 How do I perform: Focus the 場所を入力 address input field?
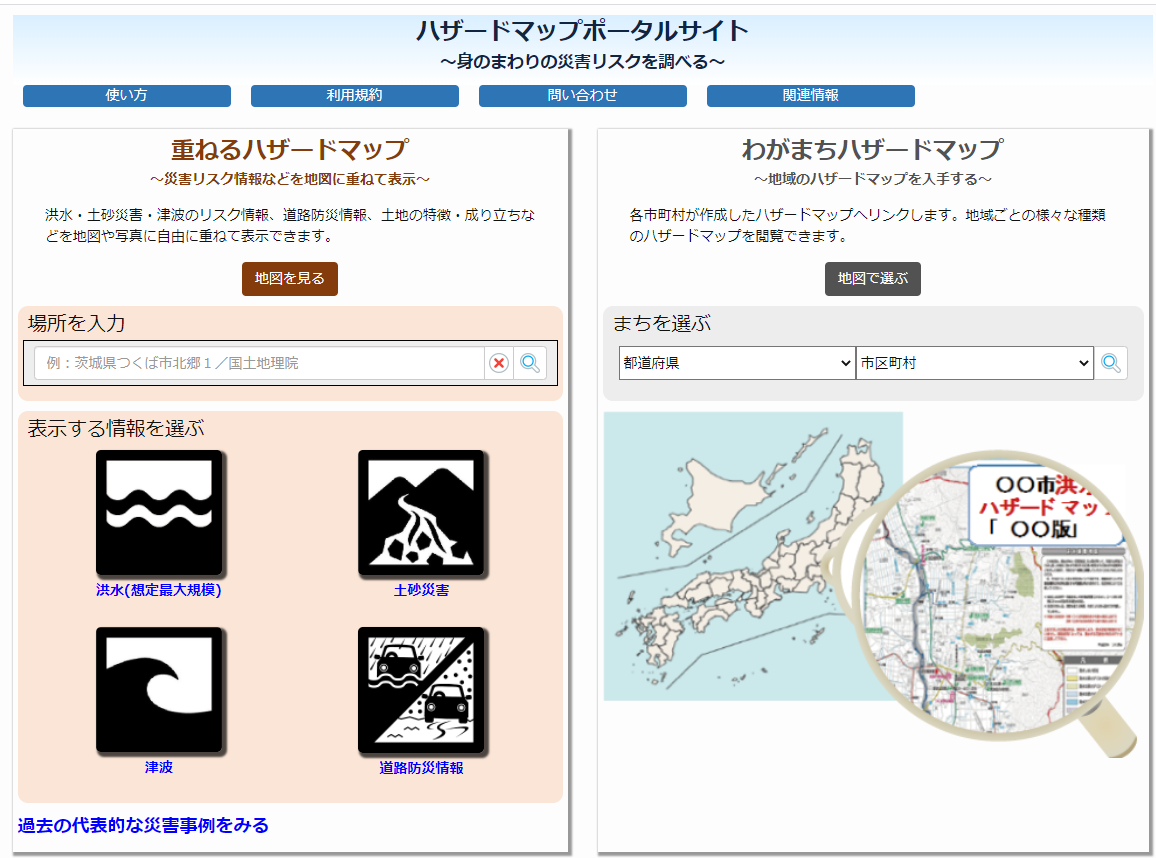point(259,363)
